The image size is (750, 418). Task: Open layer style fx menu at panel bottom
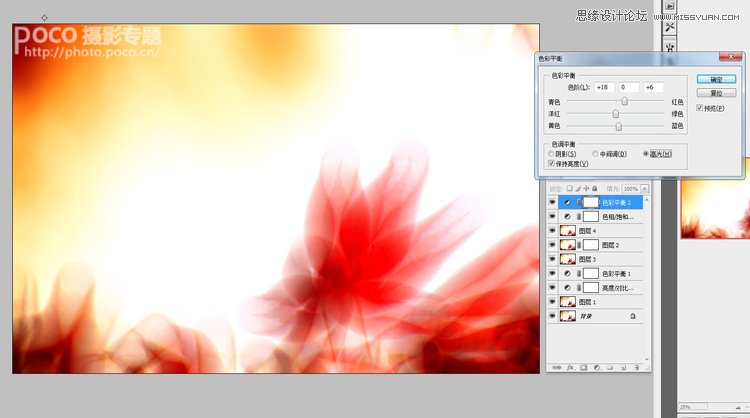pyautogui.click(x=569, y=367)
